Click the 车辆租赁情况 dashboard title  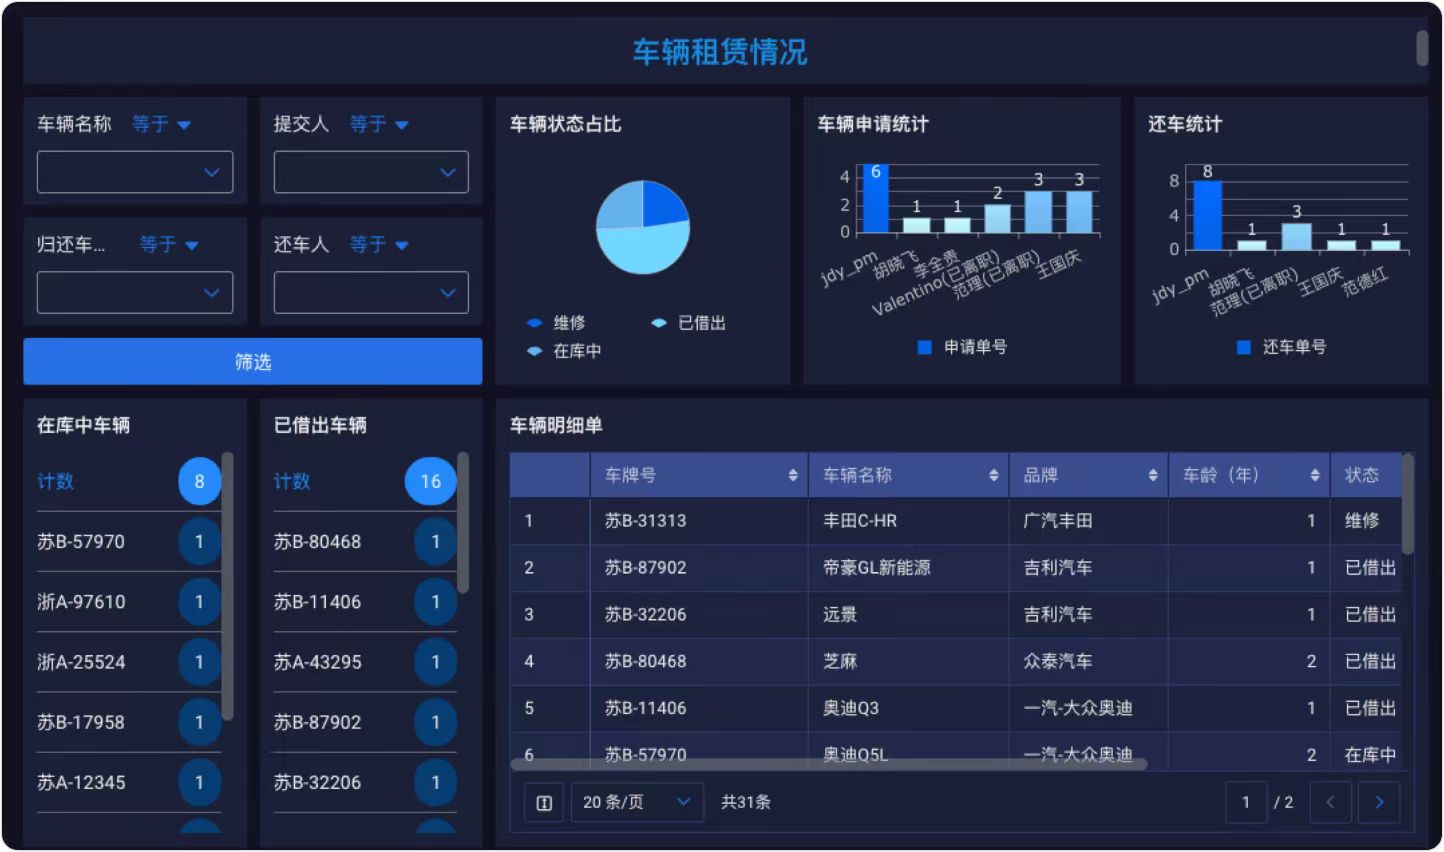coord(720,52)
